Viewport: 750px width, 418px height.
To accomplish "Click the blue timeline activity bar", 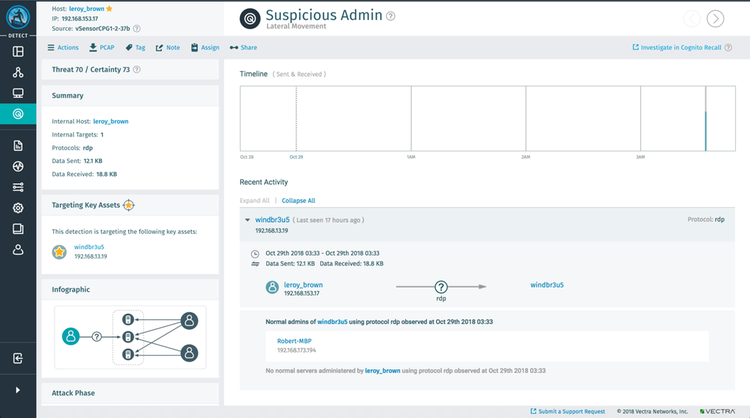I will (x=705, y=130).
